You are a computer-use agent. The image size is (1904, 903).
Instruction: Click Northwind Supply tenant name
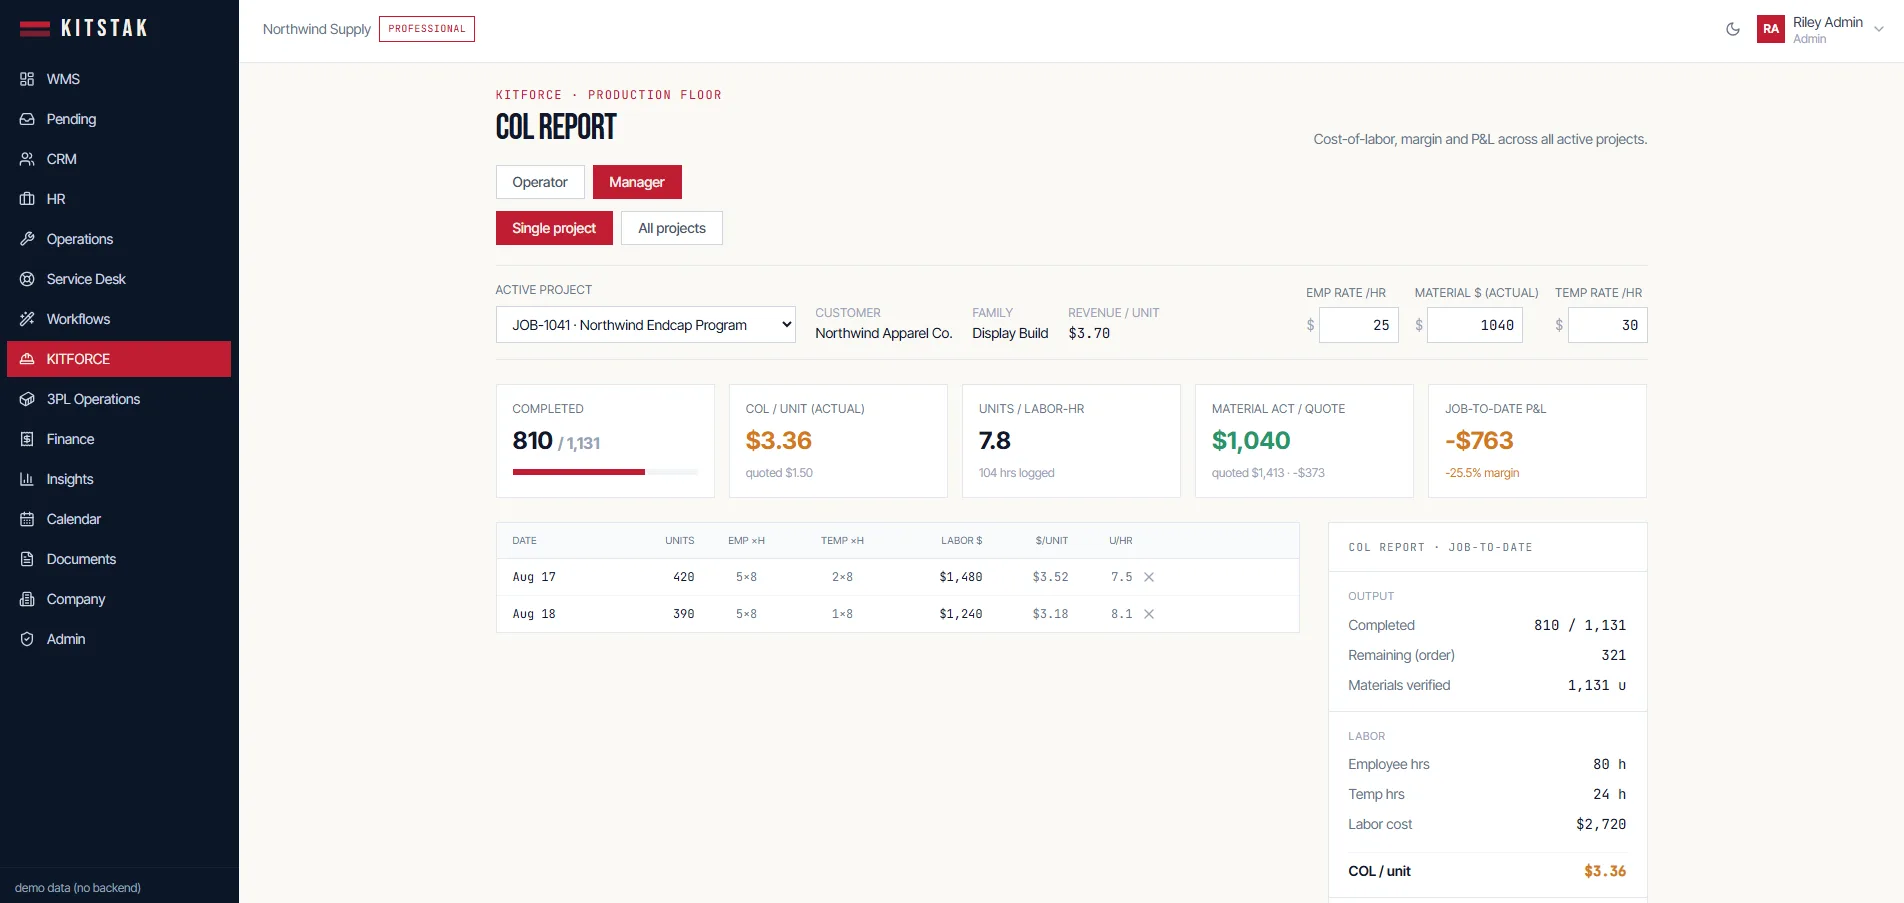coord(317,29)
